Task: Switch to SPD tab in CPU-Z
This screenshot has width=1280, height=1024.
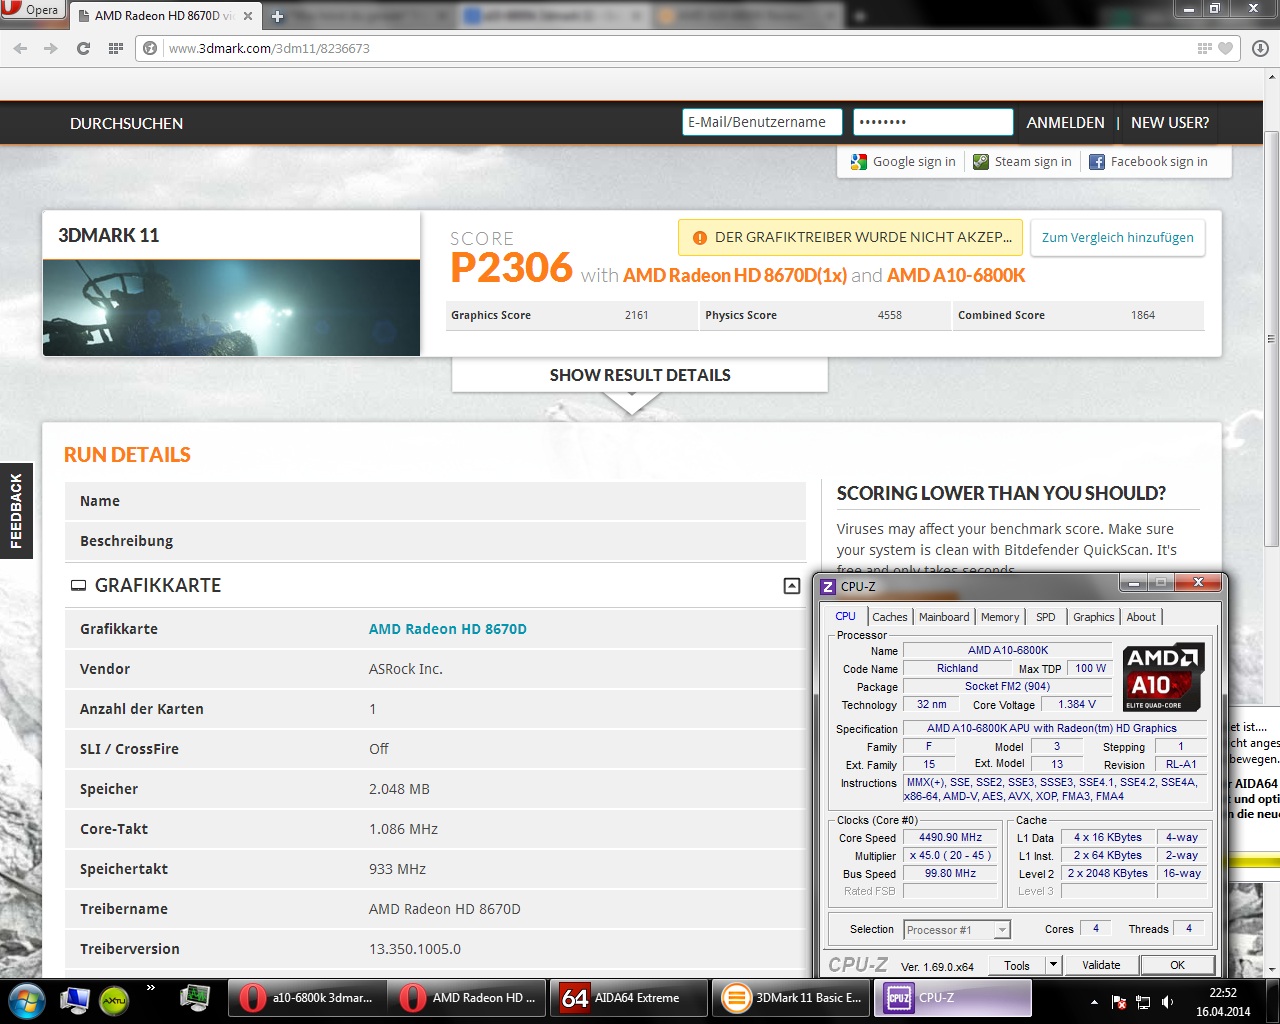Action: (x=1046, y=617)
